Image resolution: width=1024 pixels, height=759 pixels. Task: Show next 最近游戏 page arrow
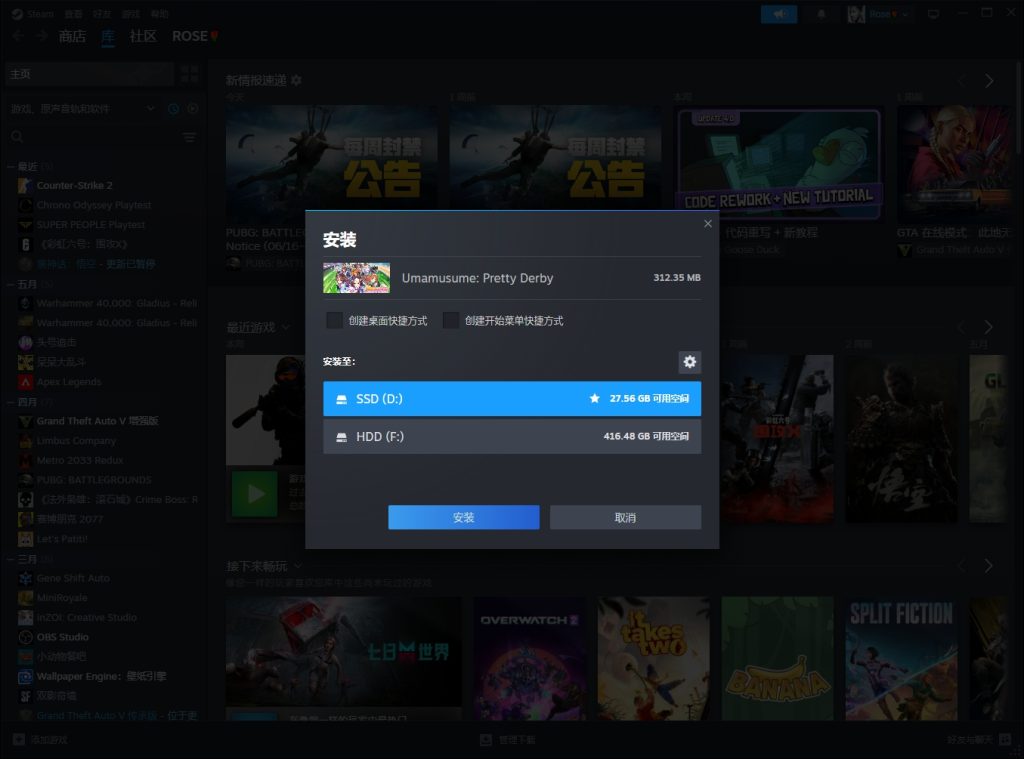click(x=989, y=327)
